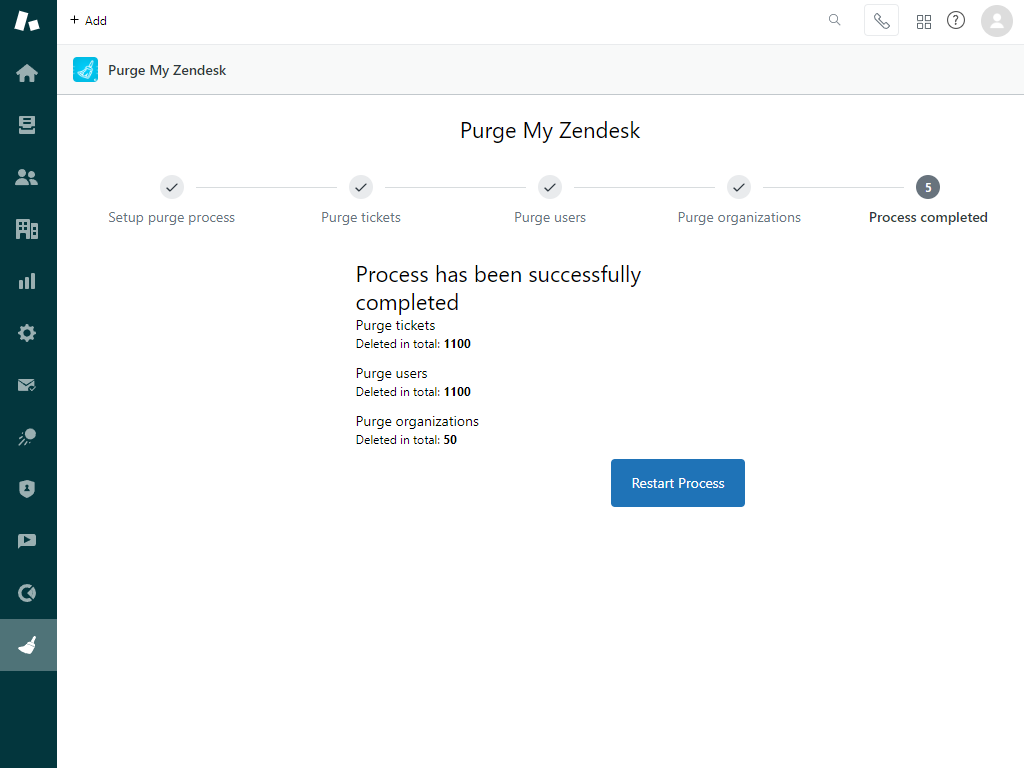1024x768 pixels.
Task: Open the apps grid icon in top bar
Action: tap(923, 20)
